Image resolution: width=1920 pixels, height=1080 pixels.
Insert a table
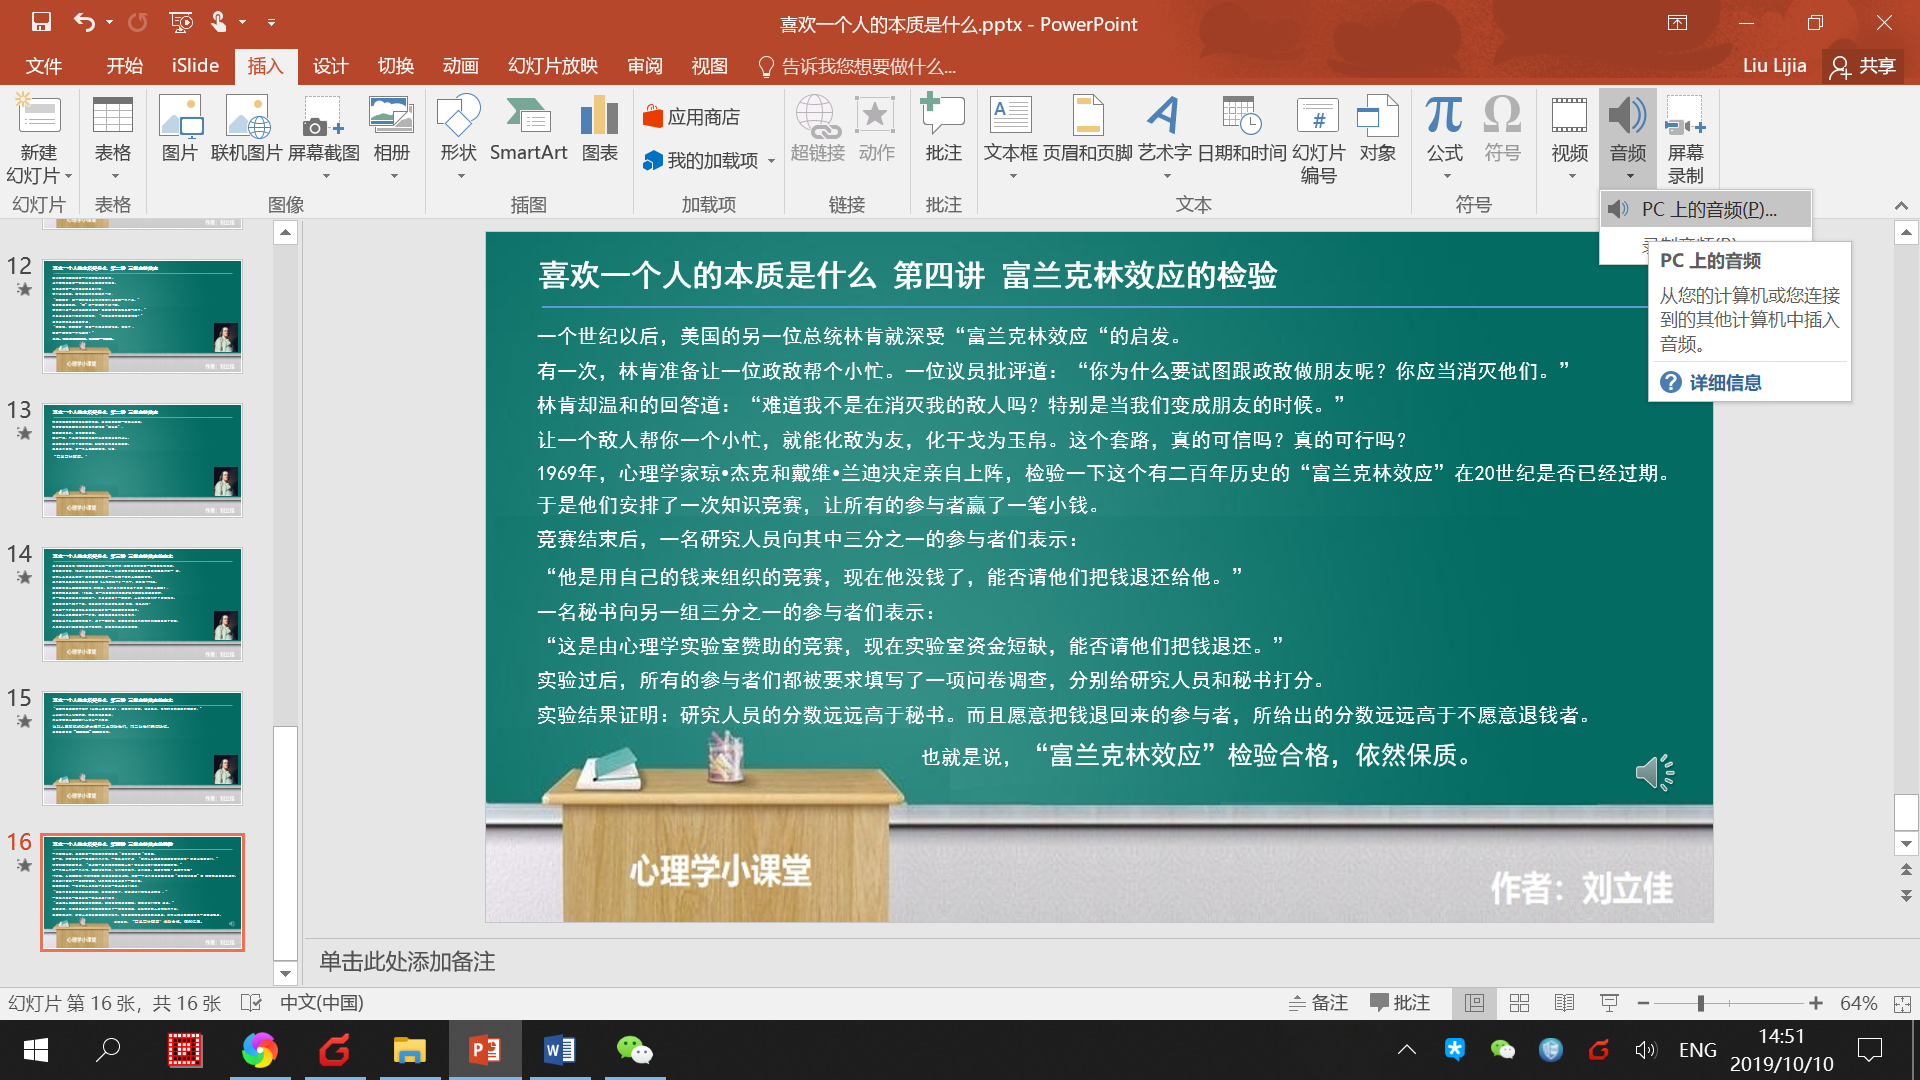(x=113, y=138)
